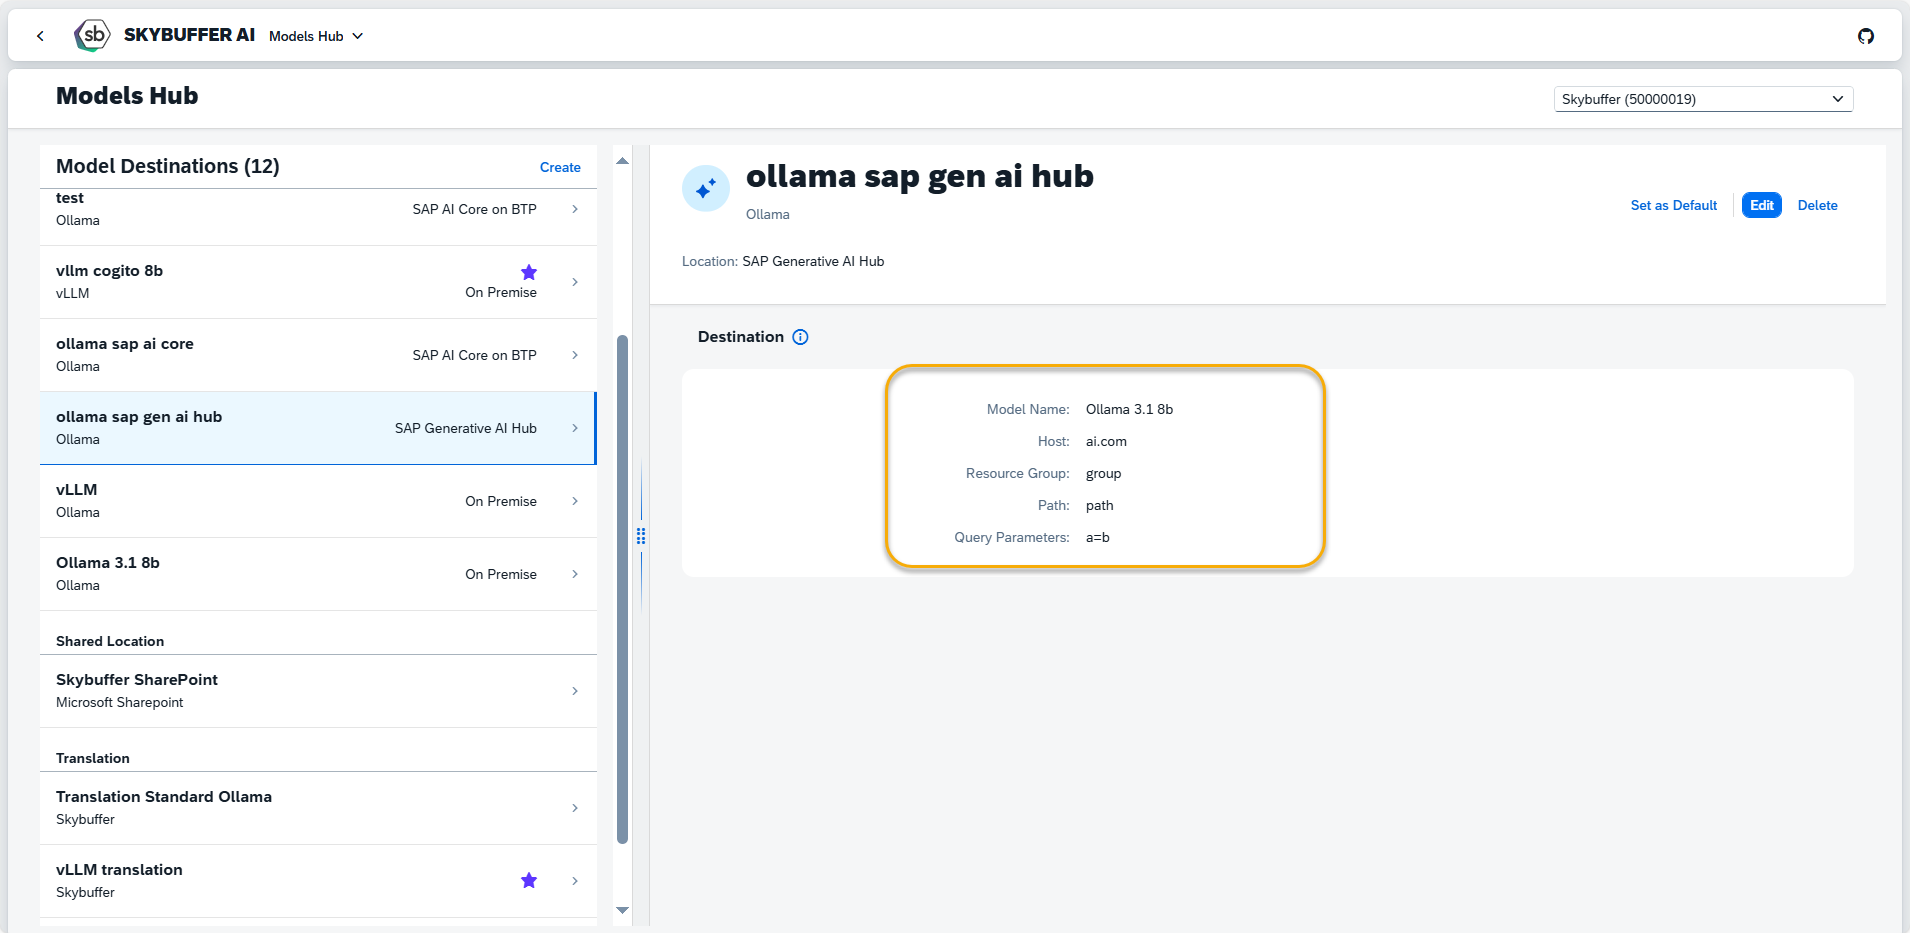The width and height of the screenshot is (1910, 933).
Task: Click Create model destination link
Action: 560,167
